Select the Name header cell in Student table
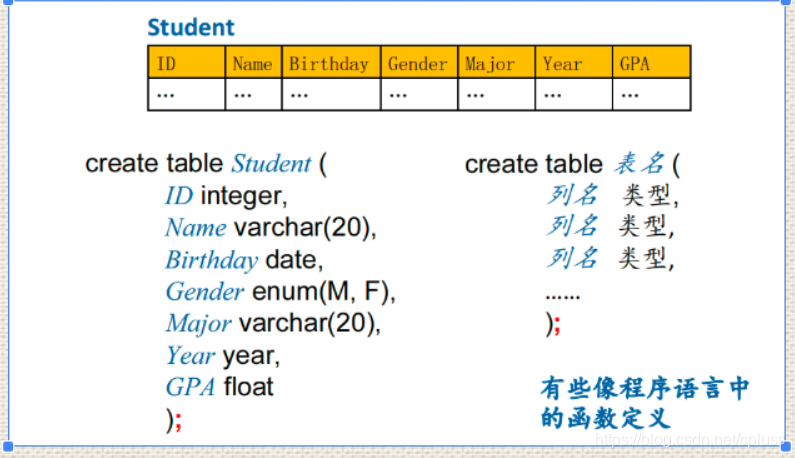The image size is (795, 458). point(254,62)
